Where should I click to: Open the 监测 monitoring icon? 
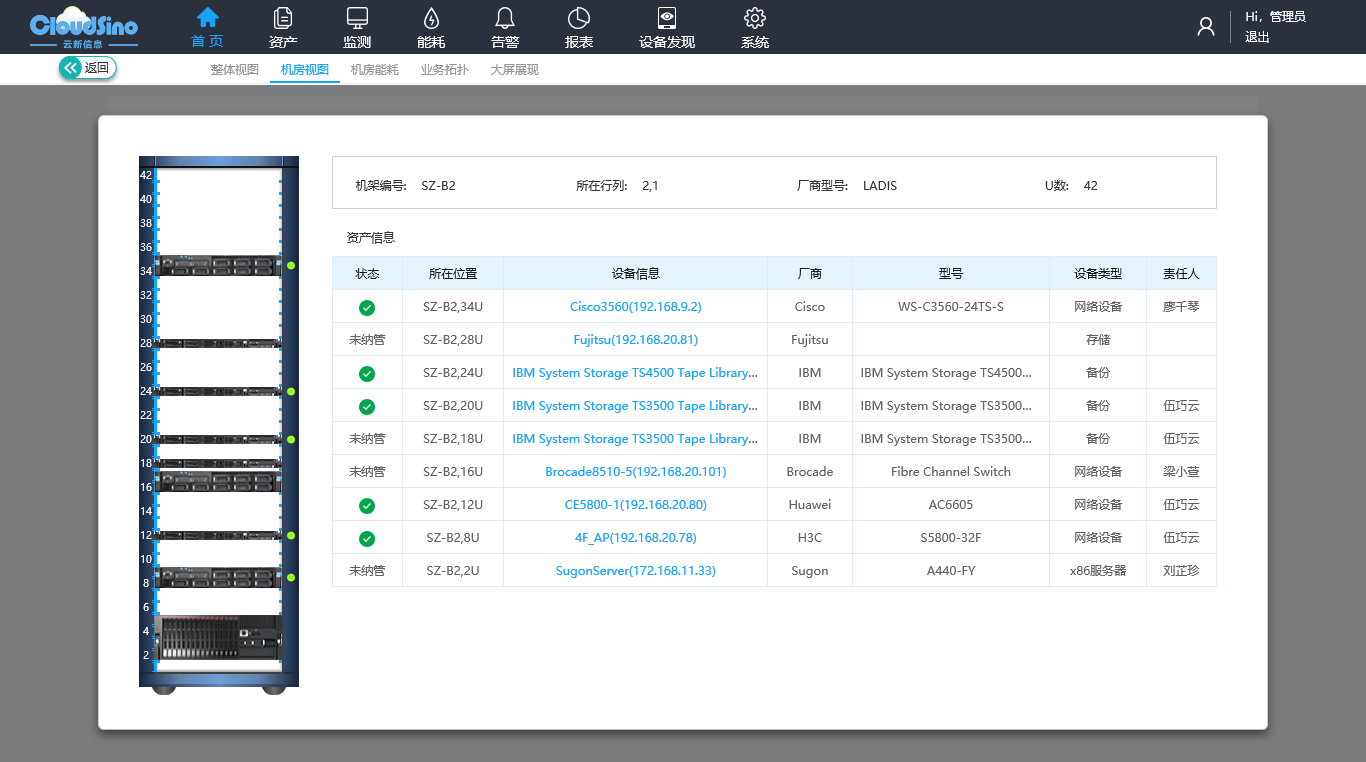357,18
